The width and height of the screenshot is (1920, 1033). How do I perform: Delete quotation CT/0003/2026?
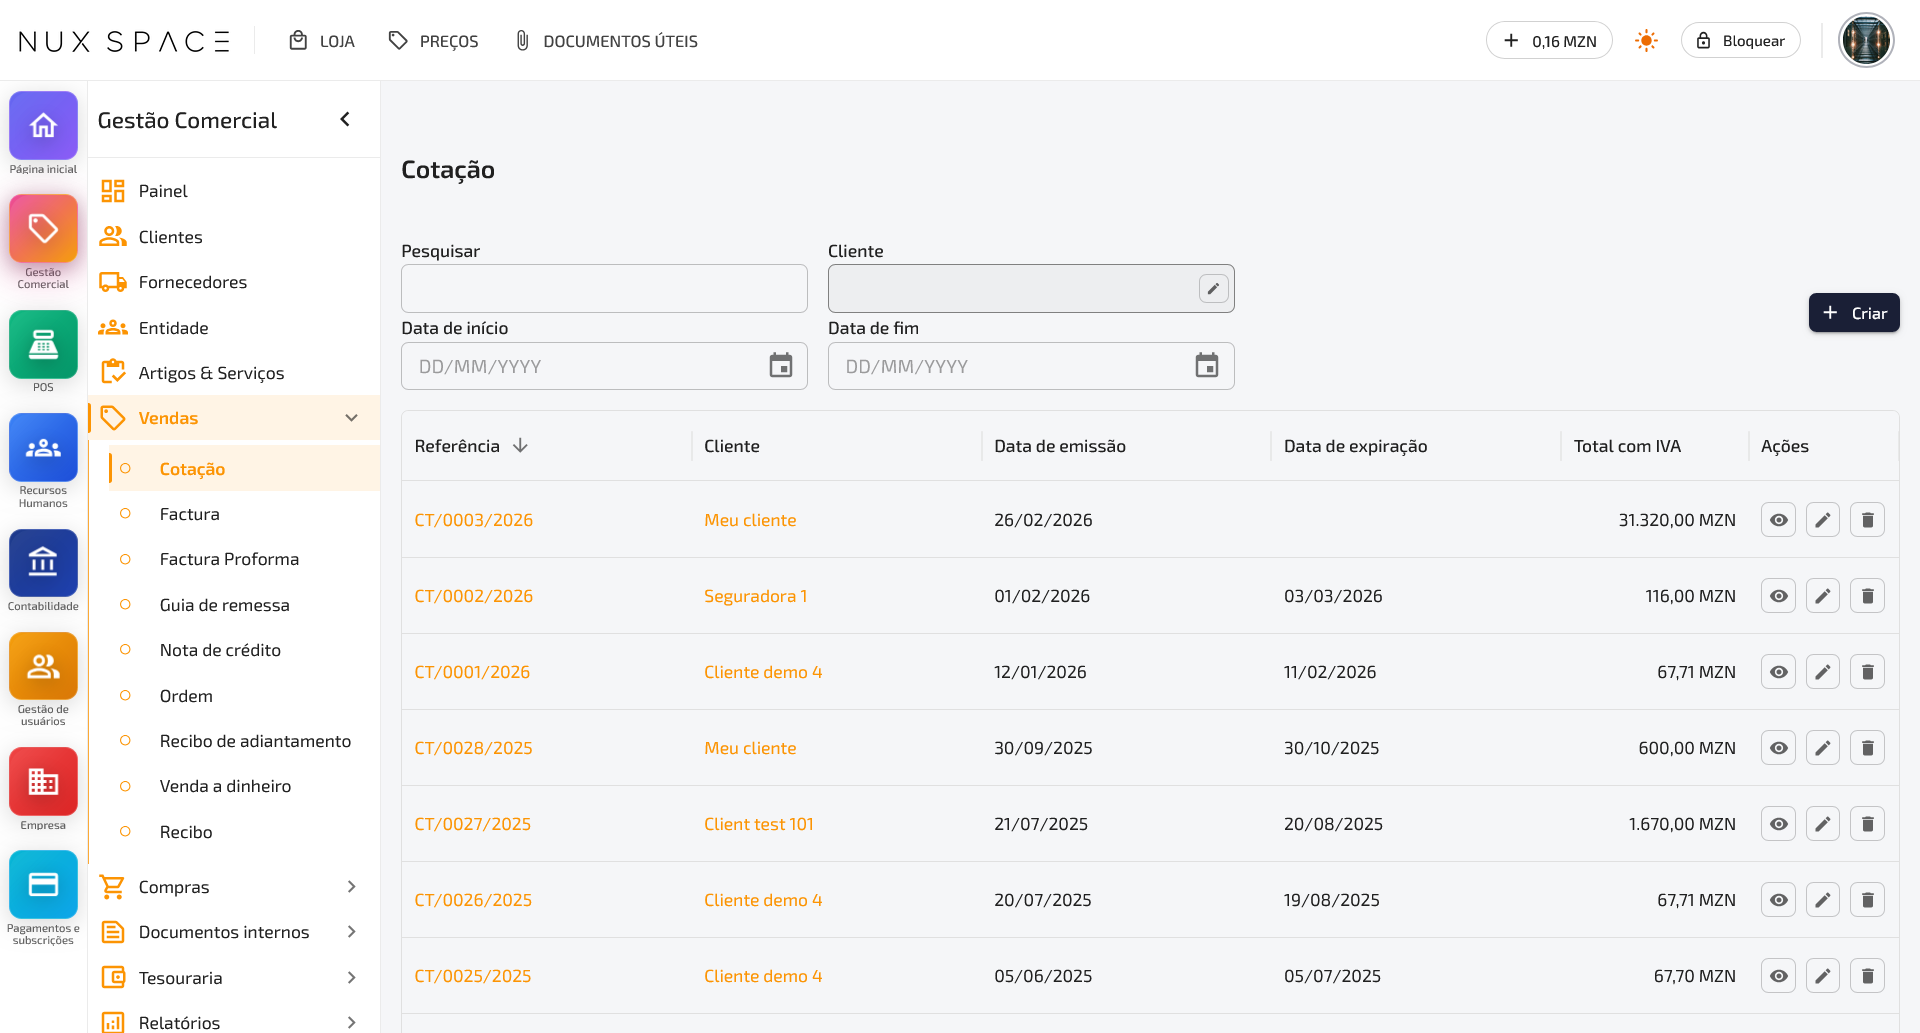[1867, 520]
